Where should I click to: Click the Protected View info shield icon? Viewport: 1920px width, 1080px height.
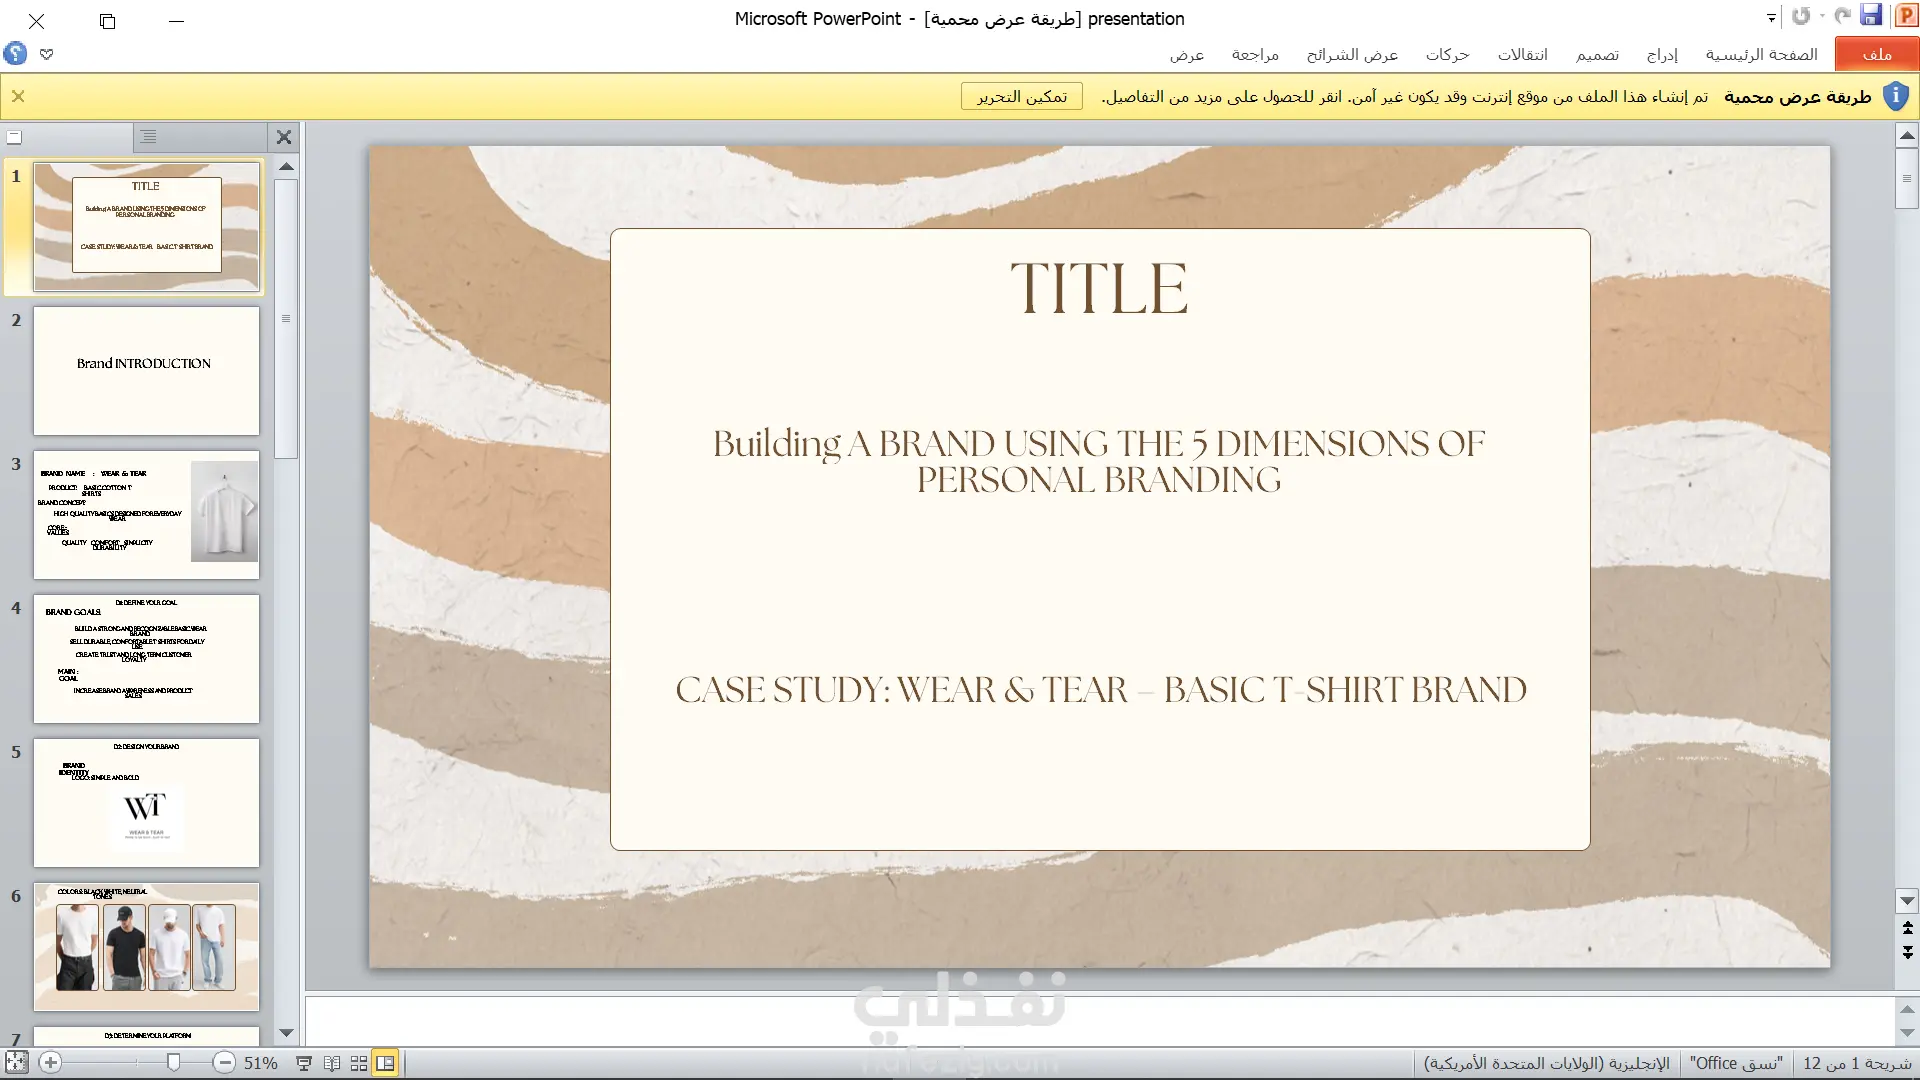[1895, 96]
